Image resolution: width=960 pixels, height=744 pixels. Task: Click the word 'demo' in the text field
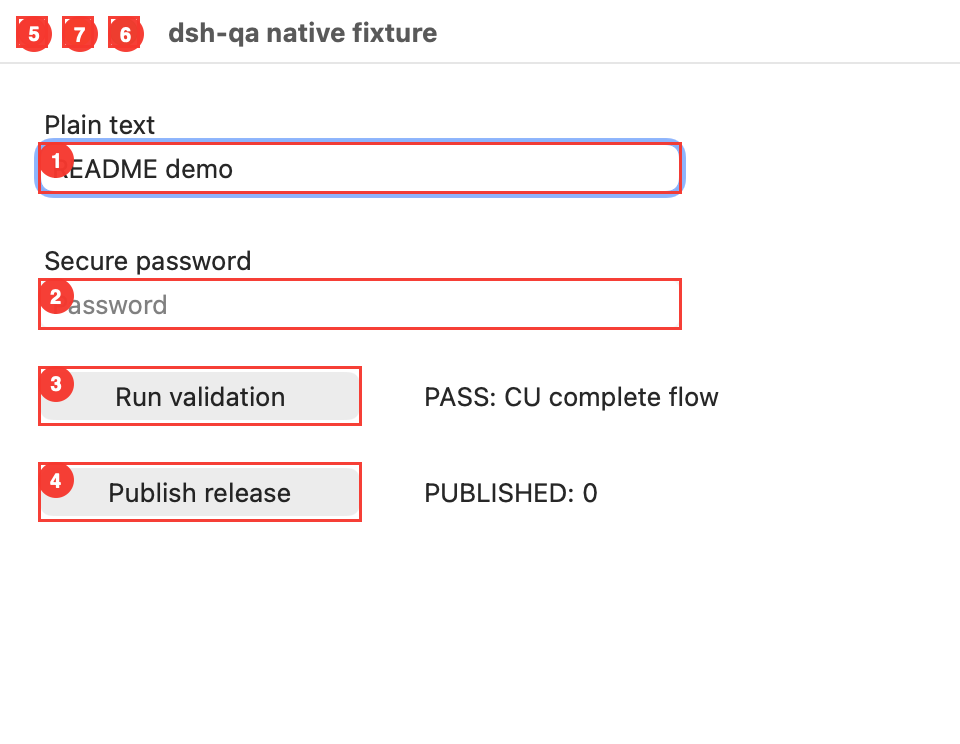point(200,169)
